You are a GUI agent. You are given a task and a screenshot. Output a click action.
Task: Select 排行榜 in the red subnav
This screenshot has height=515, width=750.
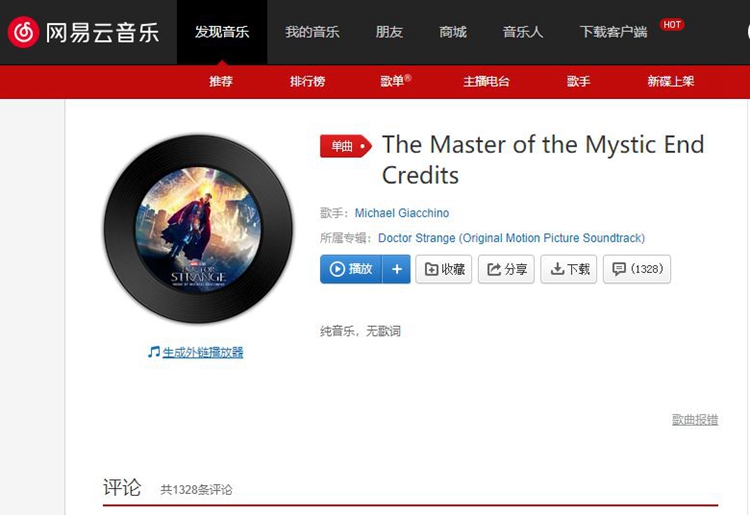[308, 81]
